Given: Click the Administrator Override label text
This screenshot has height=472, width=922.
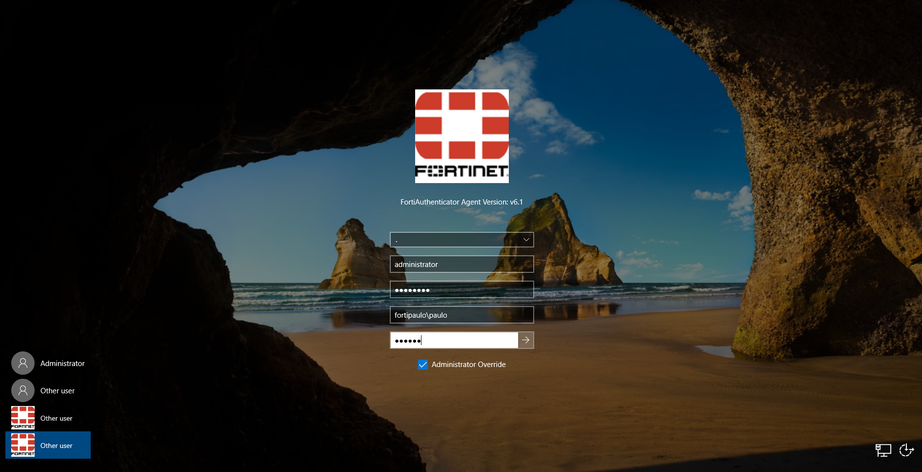Looking at the screenshot, I should pyautogui.click(x=469, y=364).
